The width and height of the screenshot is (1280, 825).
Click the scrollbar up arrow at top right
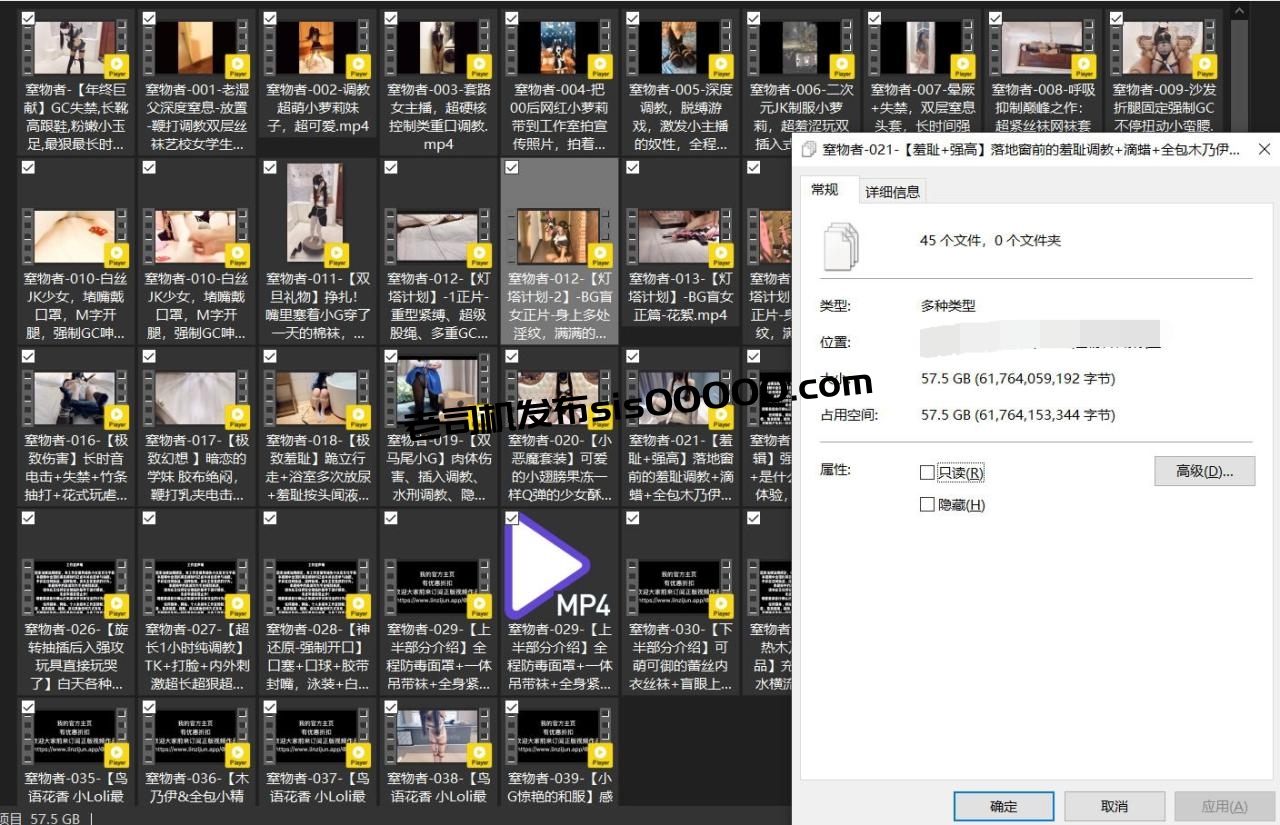coord(1240,10)
